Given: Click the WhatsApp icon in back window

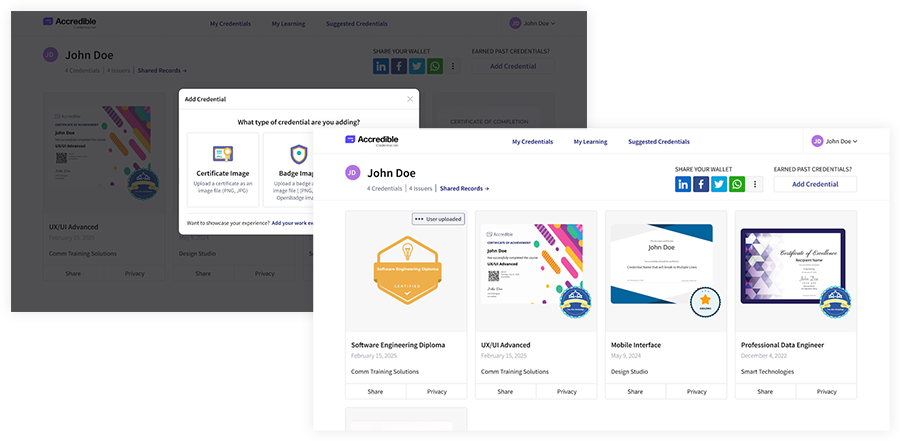Looking at the screenshot, I should (x=435, y=66).
